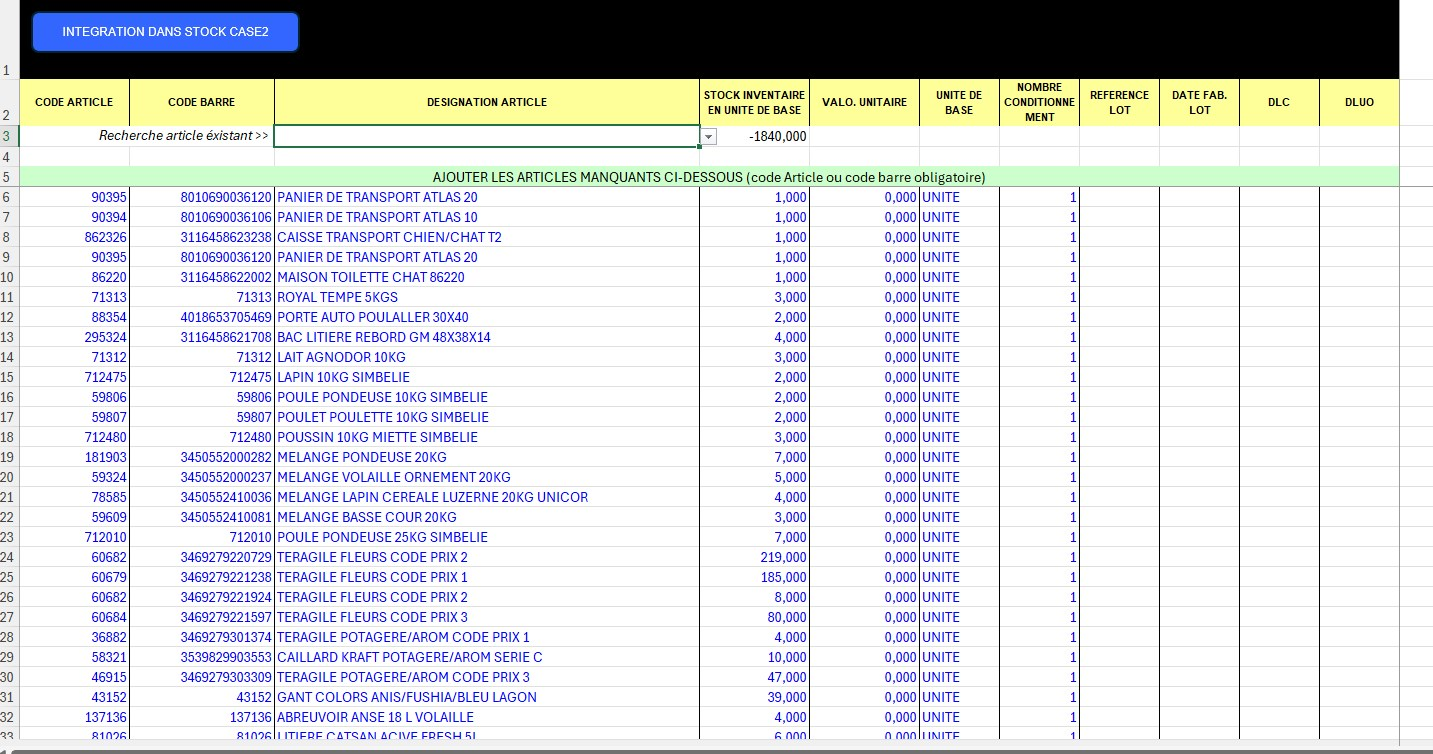Select the REFERENCE LOT header cell

[1119, 102]
